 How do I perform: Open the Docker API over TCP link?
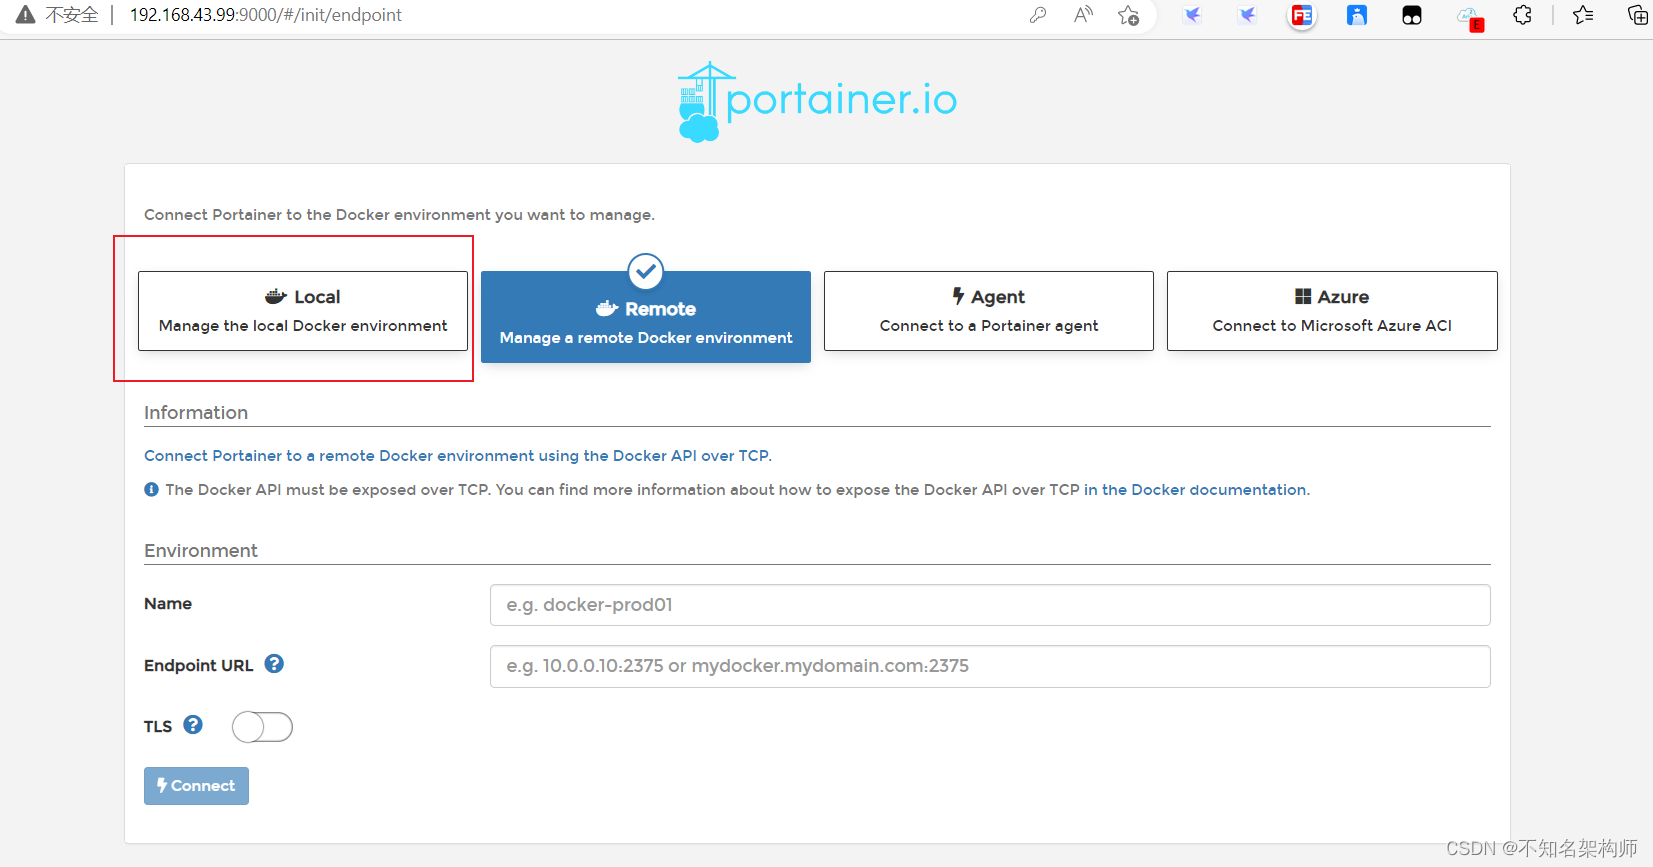[458, 456]
